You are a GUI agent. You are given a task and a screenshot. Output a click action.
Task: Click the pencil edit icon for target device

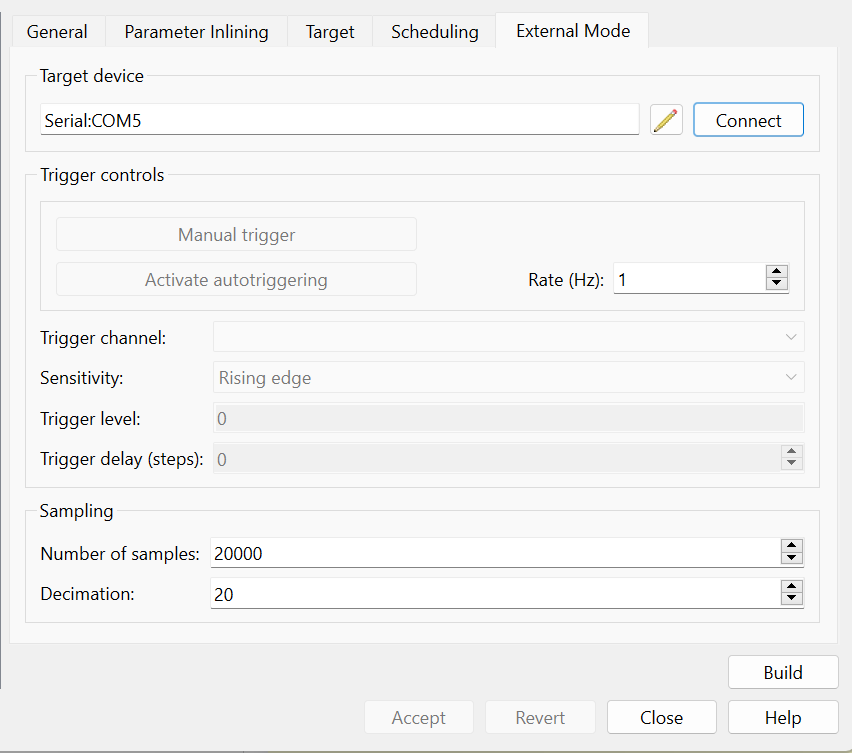tap(666, 120)
